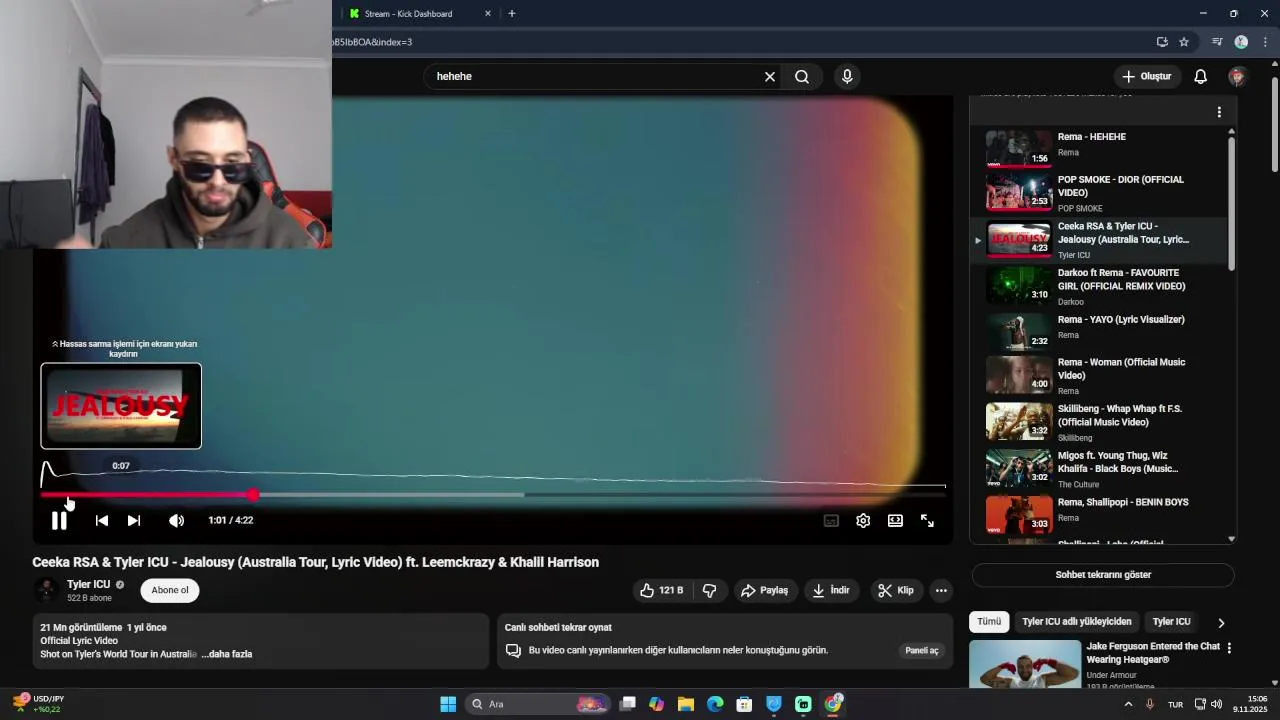Download video with İndir button
This screenshot has height=720, width=1280.
[830, 590]
